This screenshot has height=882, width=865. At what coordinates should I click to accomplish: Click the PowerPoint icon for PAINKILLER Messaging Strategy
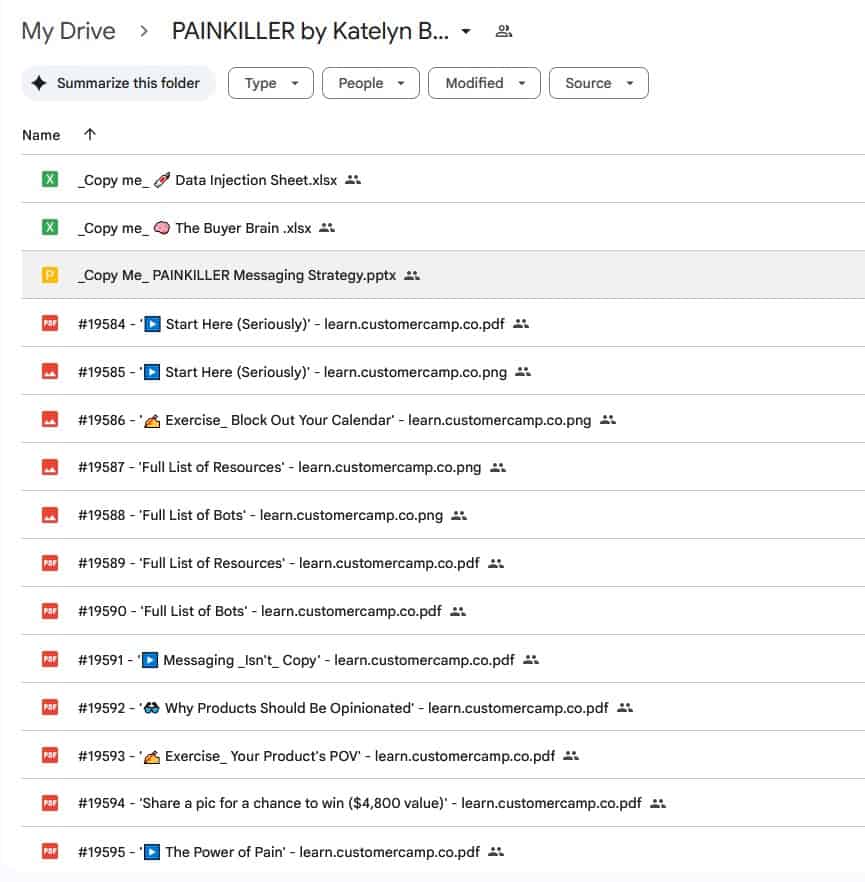coord(50,275)
